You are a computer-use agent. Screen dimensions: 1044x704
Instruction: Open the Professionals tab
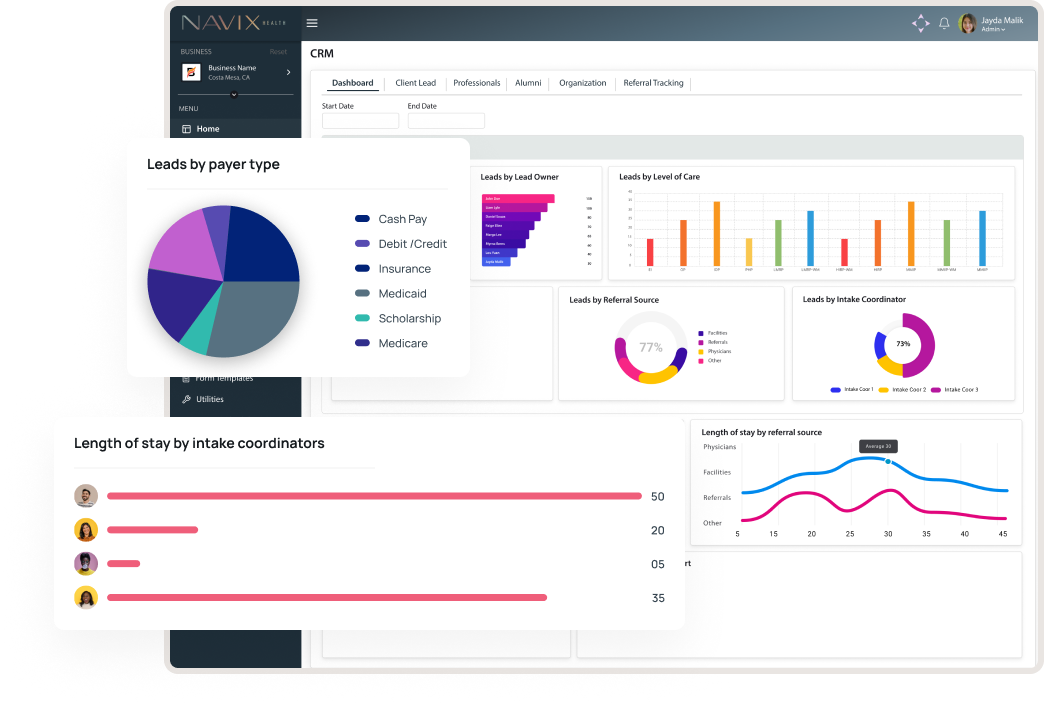476,83
